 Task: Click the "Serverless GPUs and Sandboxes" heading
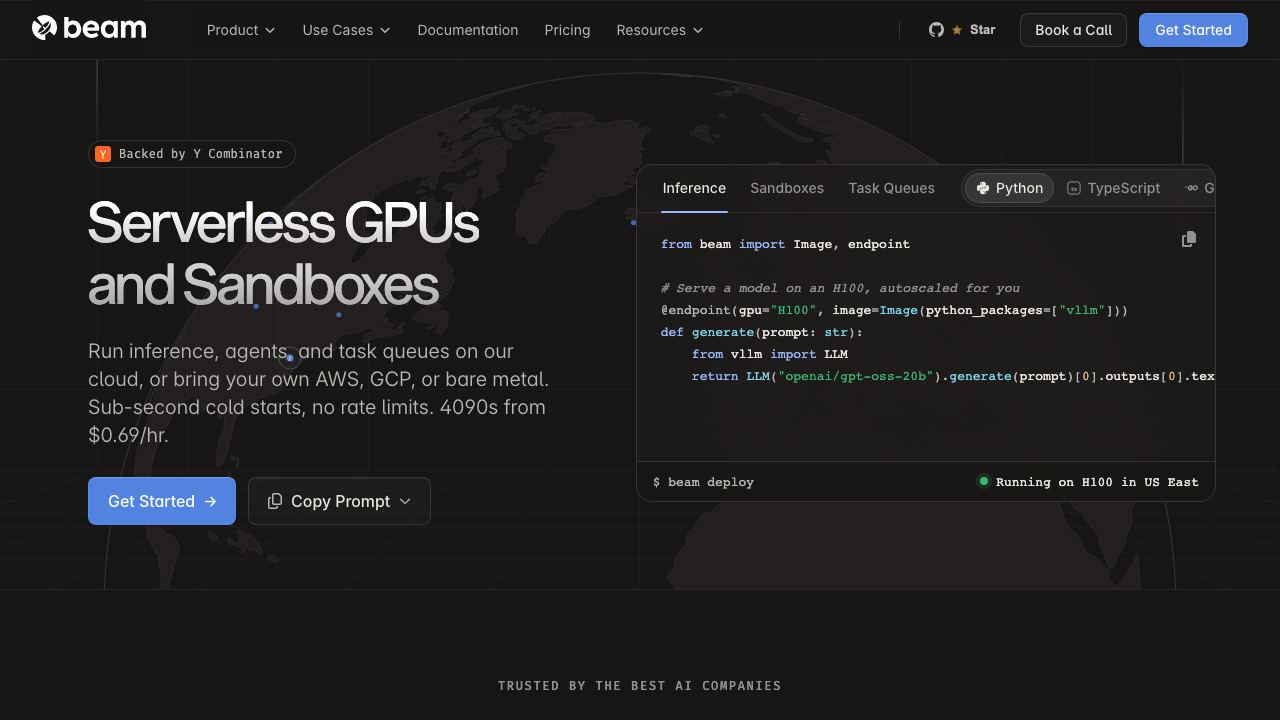click(284, 253)
